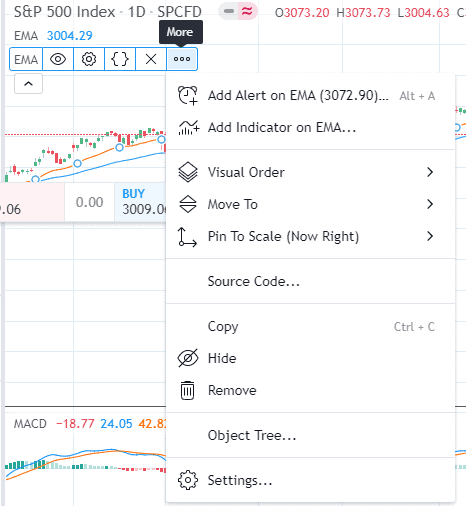466x506 pixels.
Task: Click the crossed-eye Hide icon
Action: 188,358
